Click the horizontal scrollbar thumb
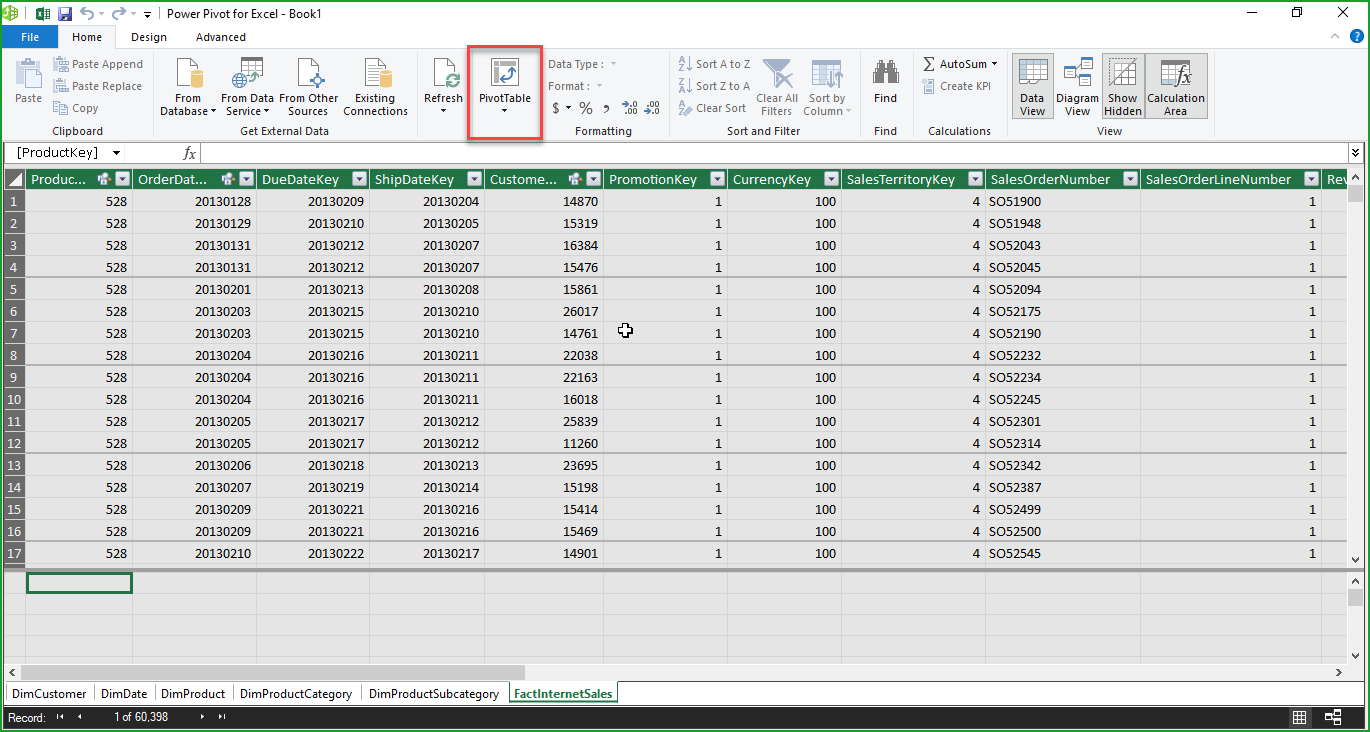The height and width of the screenshot is (732, 1370). (x=272, y=672)
